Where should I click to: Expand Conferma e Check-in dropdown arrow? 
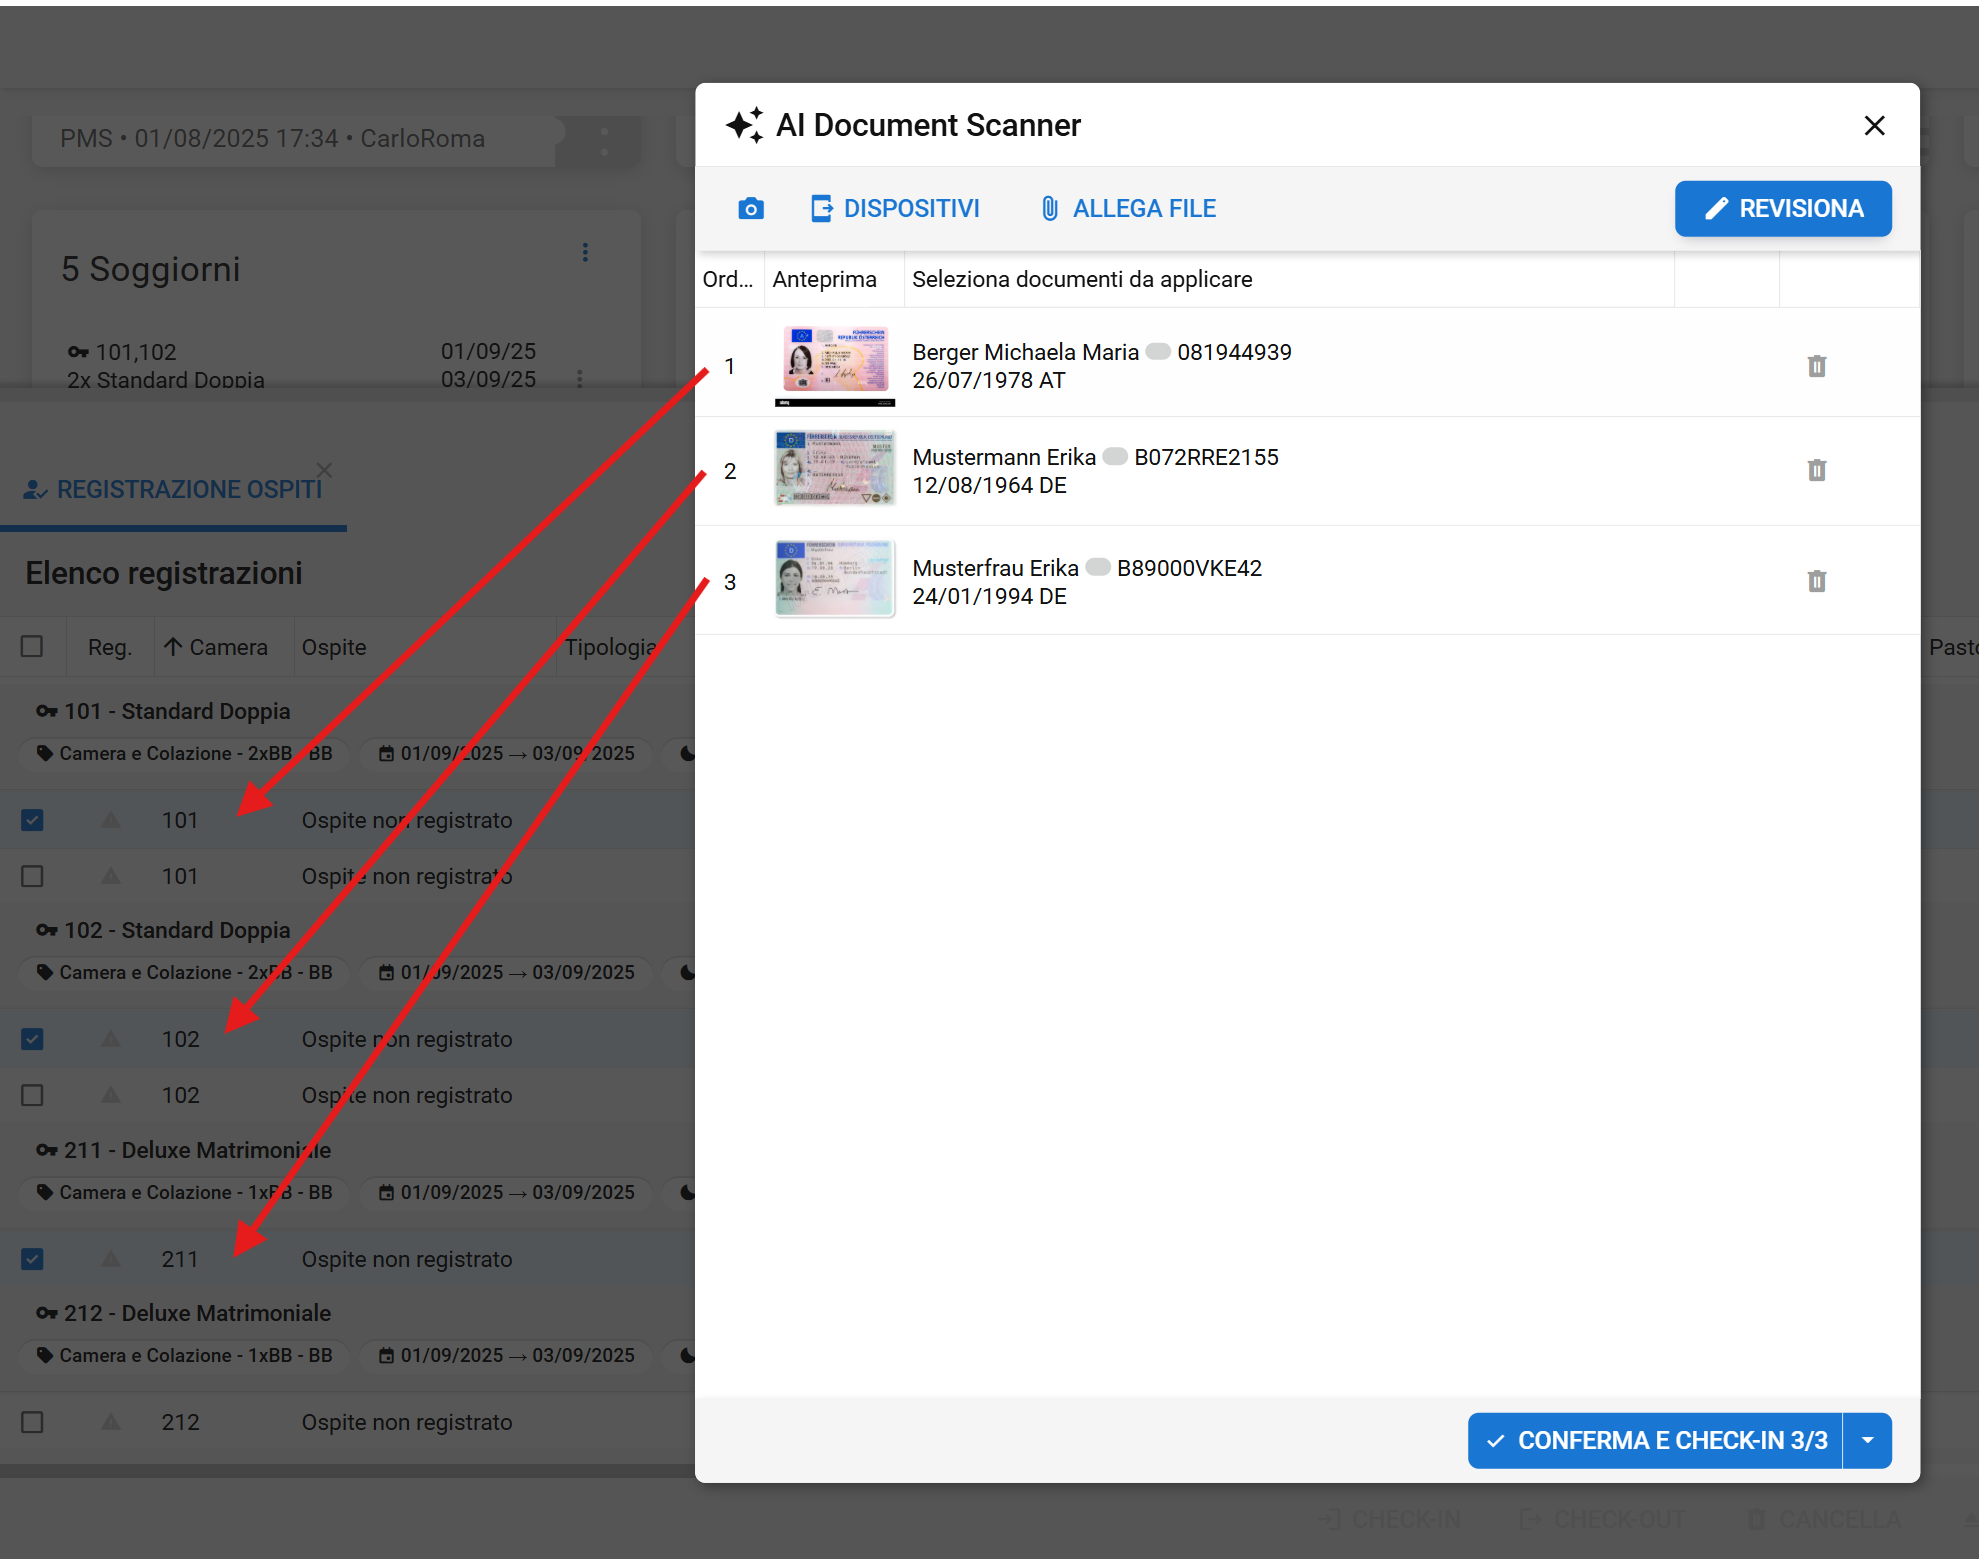[1867, 1440]
